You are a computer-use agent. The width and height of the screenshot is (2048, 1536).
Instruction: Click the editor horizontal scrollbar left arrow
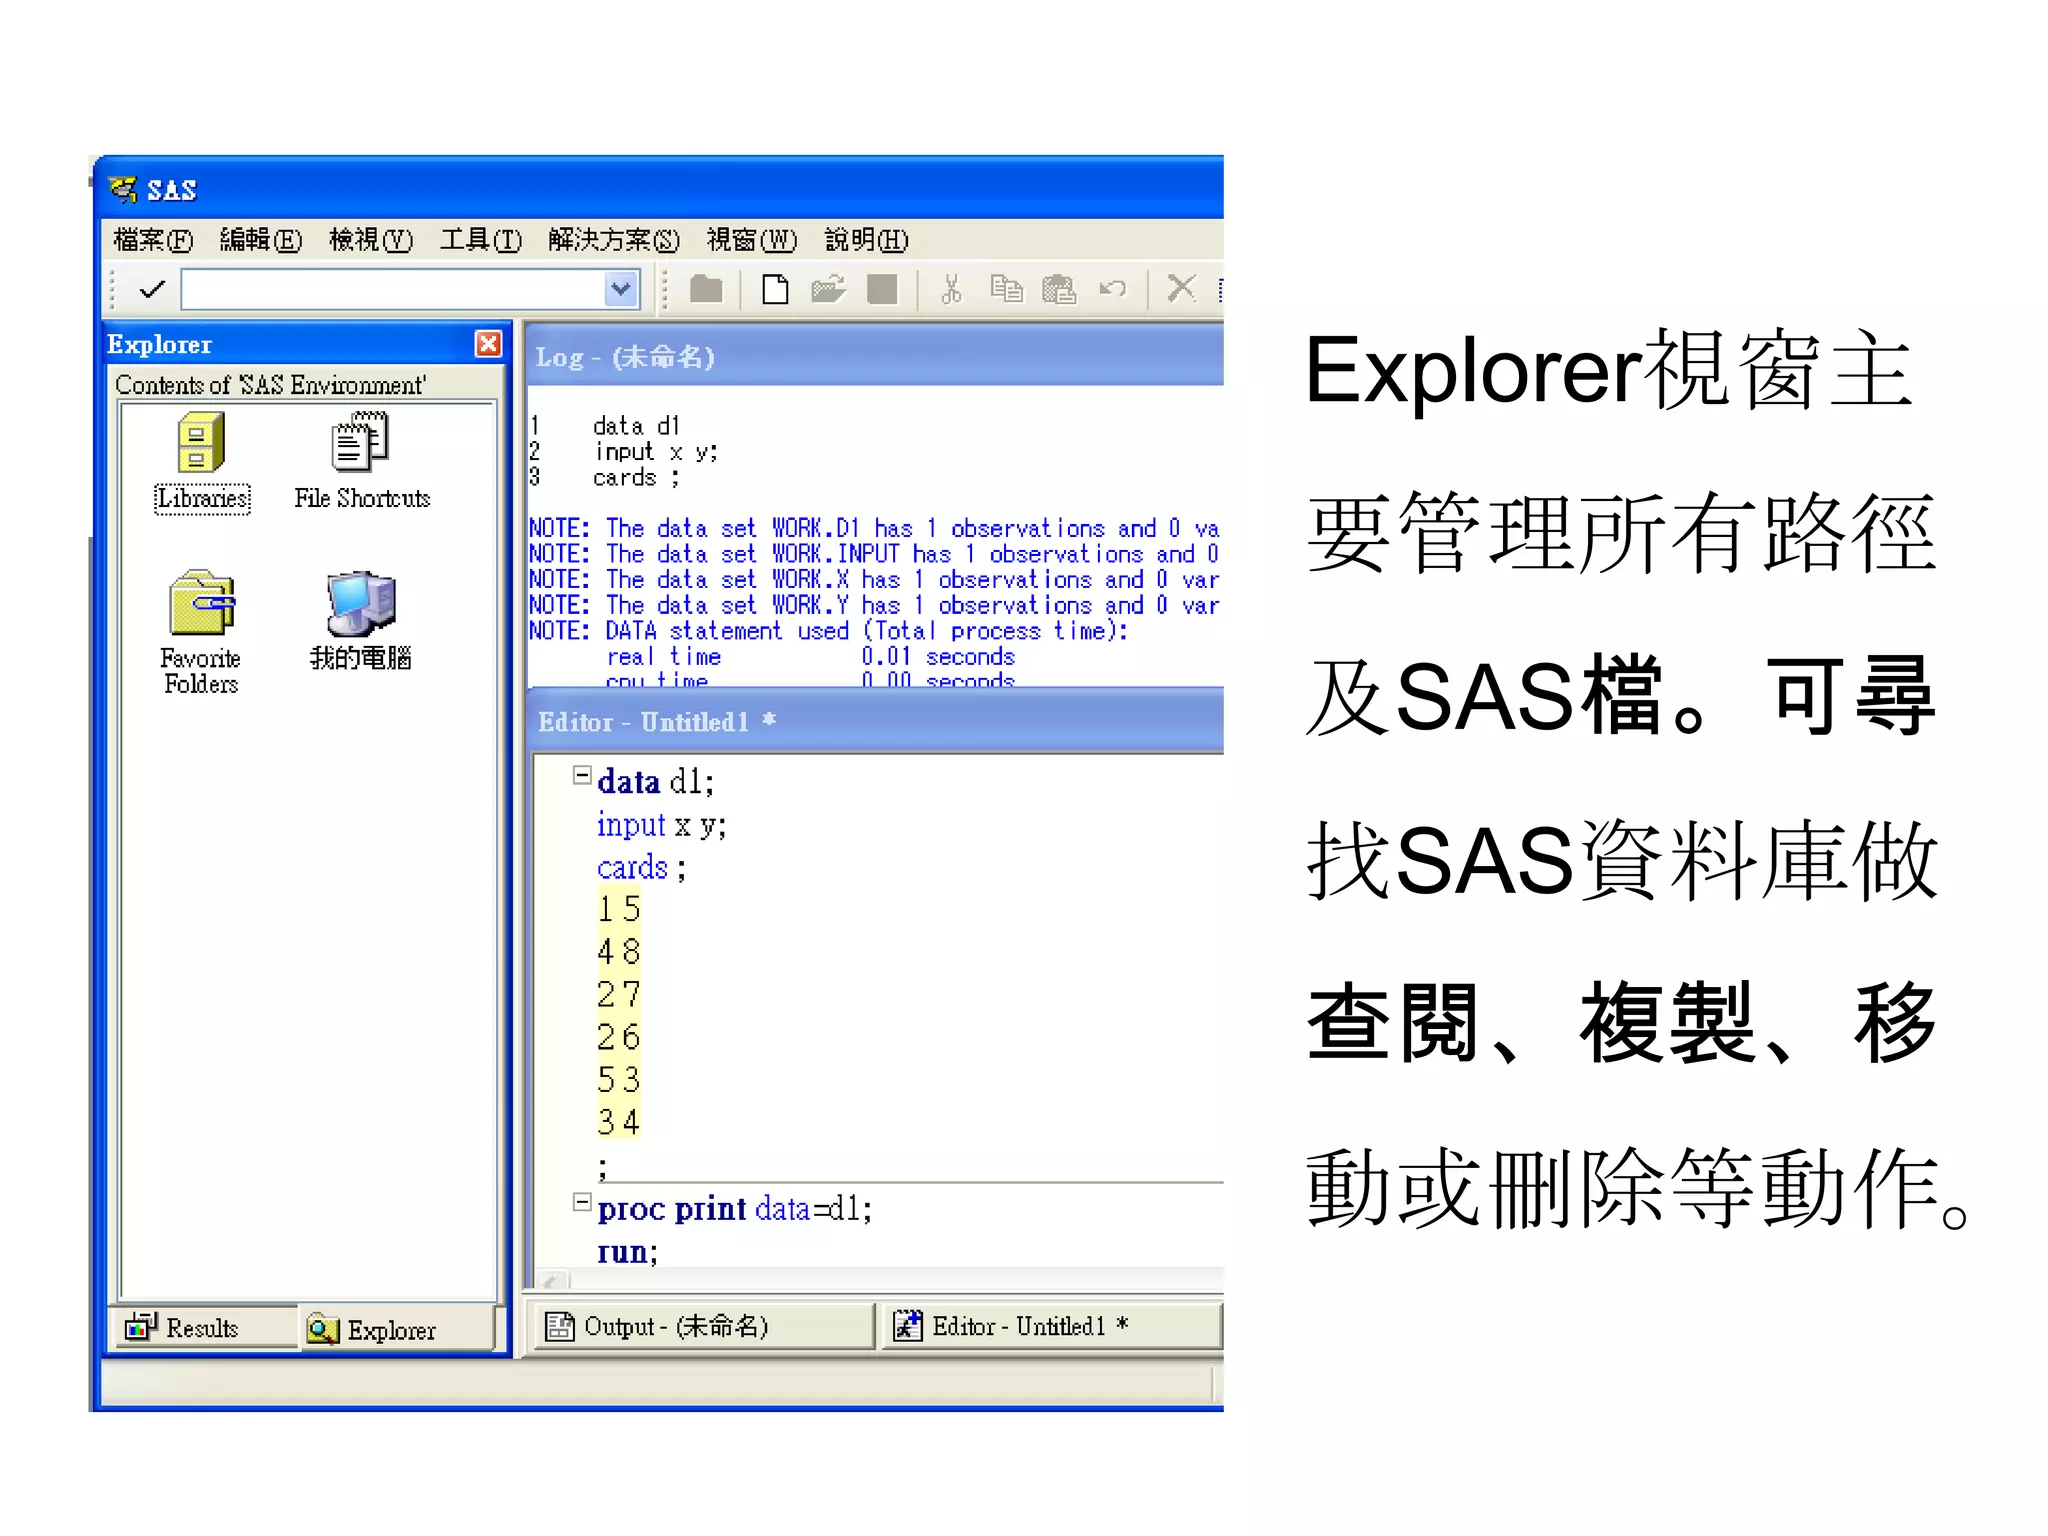[552, 1281]
